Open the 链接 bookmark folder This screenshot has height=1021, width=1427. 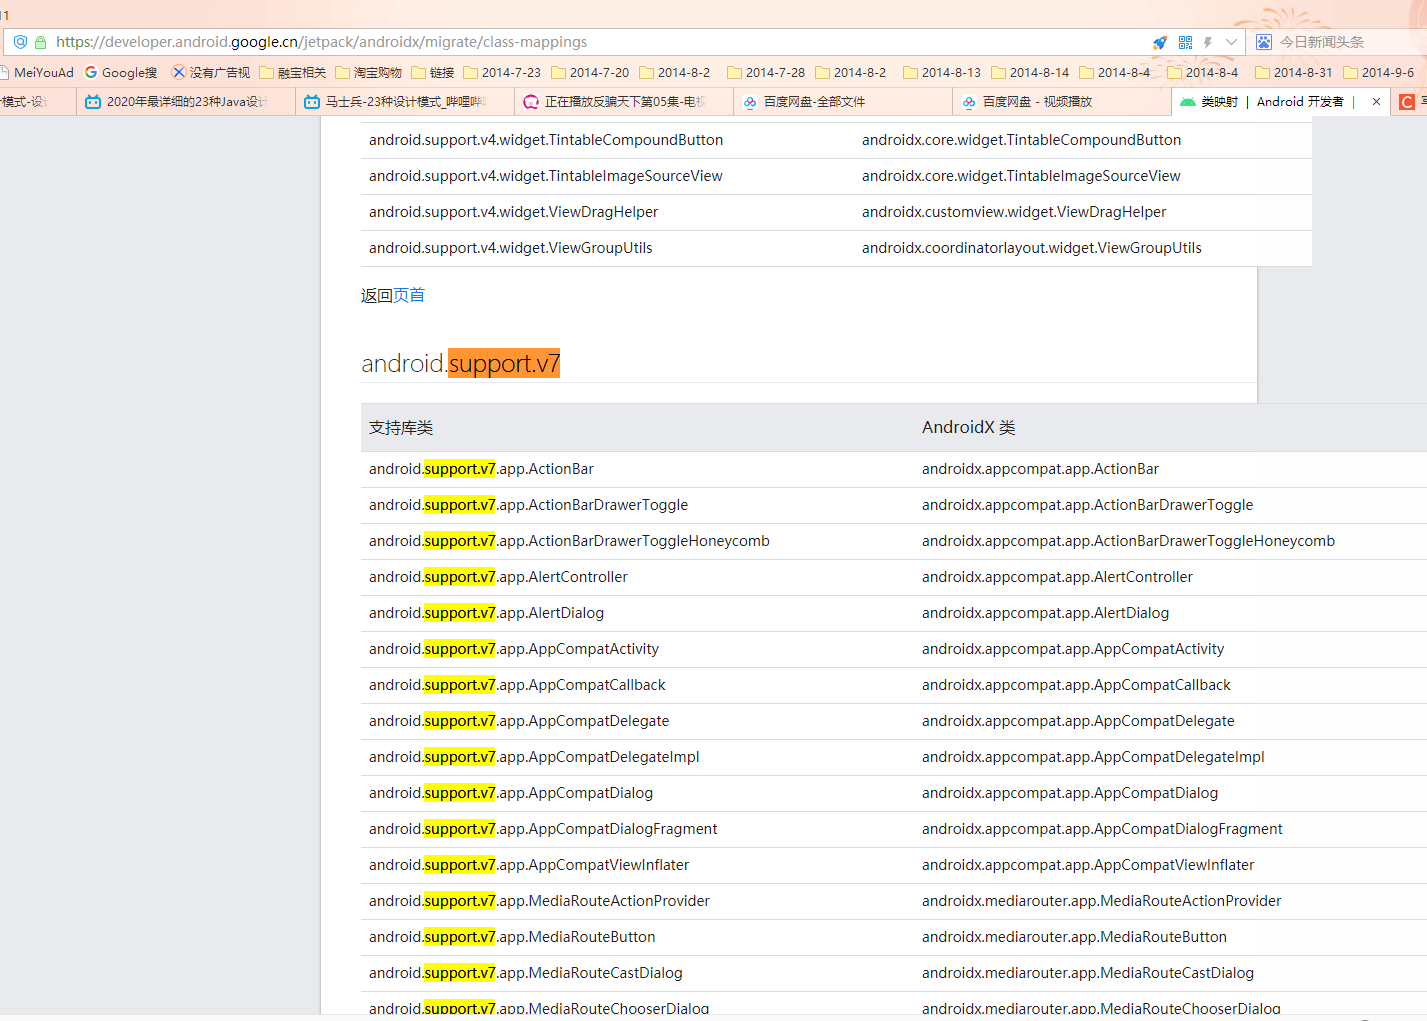point(433,72)
